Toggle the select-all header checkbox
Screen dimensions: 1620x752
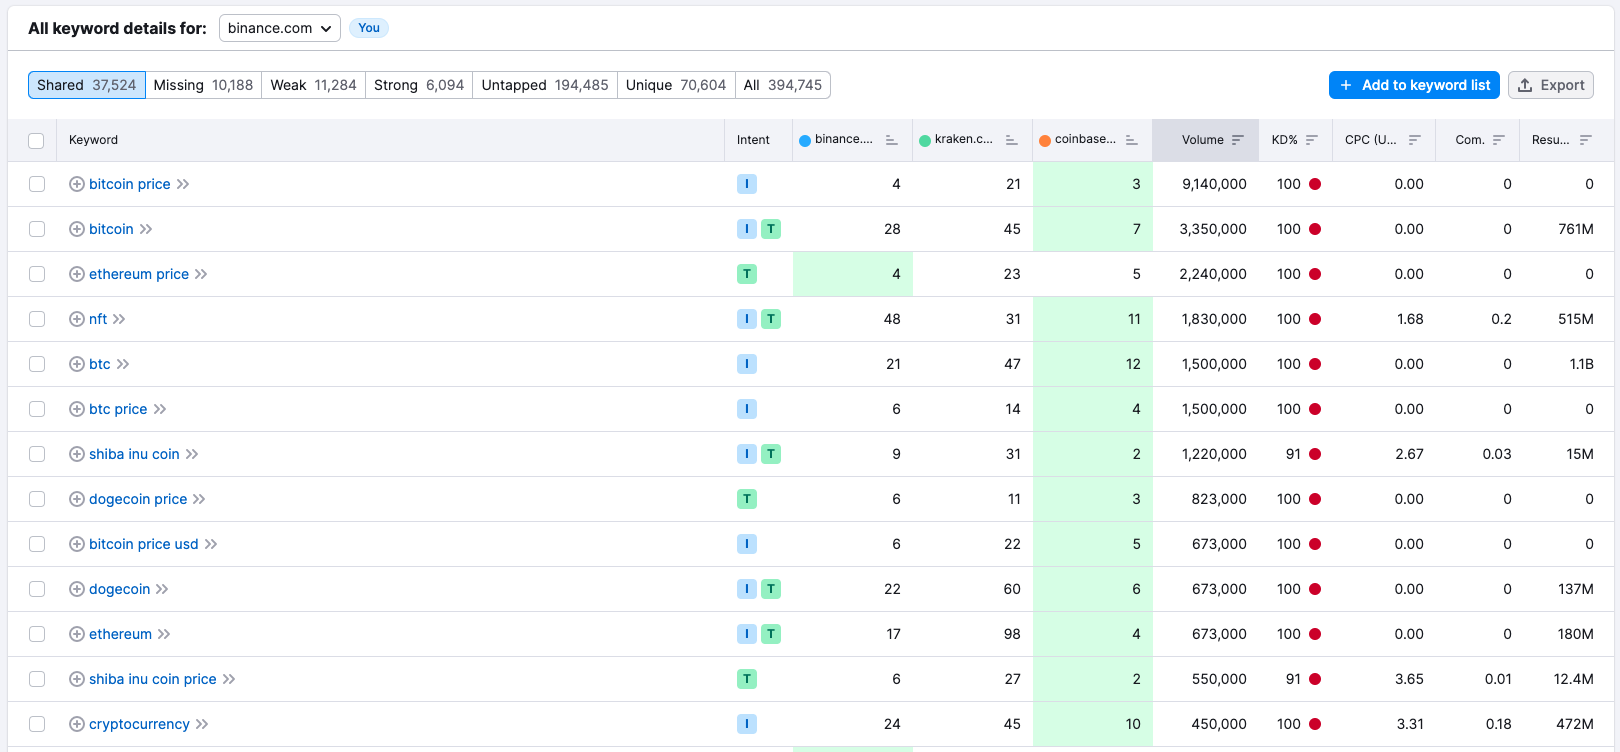coord(37,140)
